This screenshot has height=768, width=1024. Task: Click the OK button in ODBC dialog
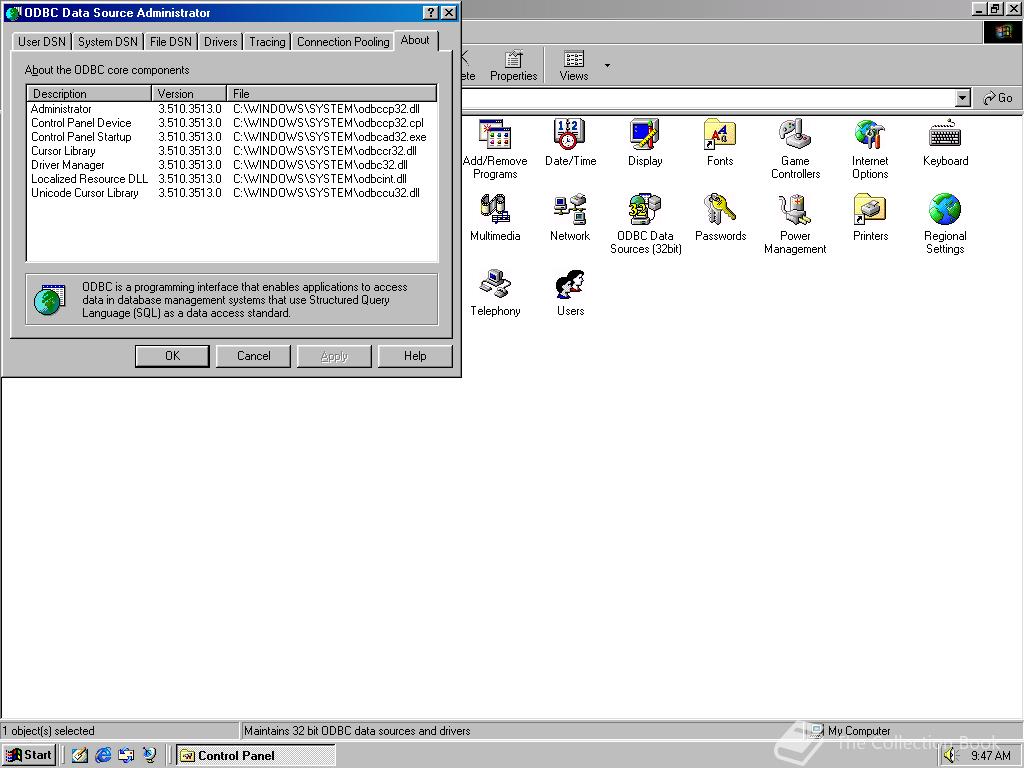[172, 356]
